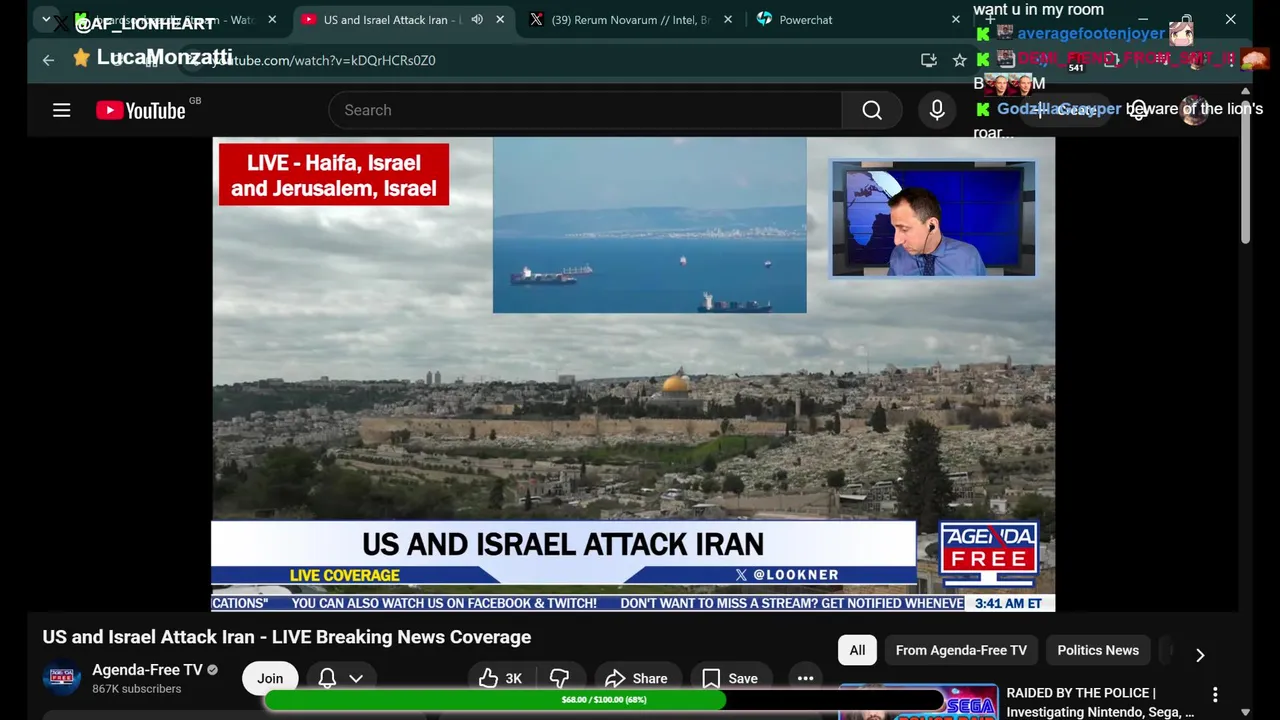Click the scrollbar down arrow
The image size is (1280, 720).
[1246, 712]
